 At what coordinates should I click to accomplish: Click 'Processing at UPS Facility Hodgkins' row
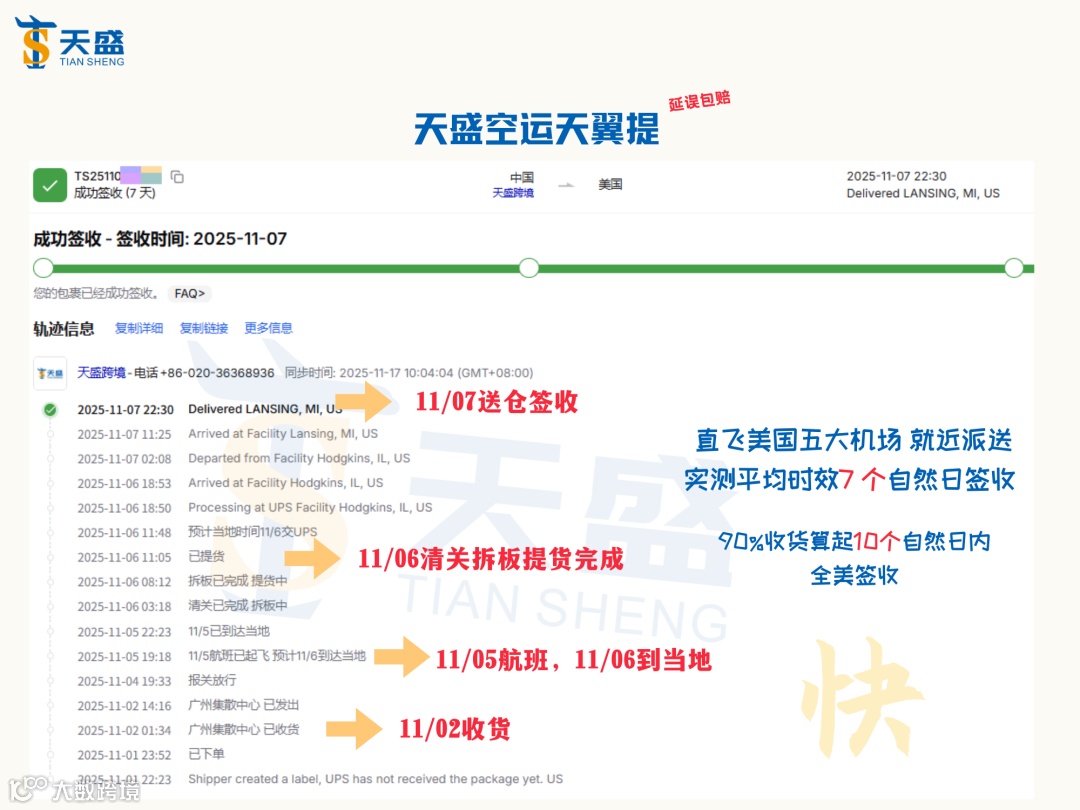coord(310,508)
